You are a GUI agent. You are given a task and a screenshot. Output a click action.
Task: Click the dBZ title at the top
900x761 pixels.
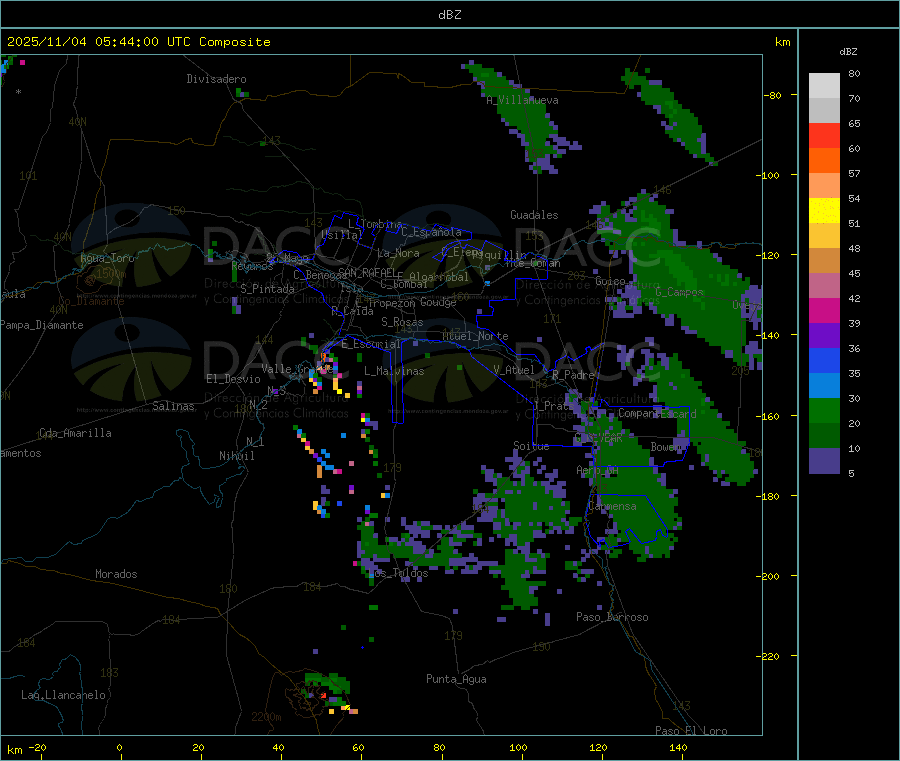pyautogui.click(x=449, y=15)
